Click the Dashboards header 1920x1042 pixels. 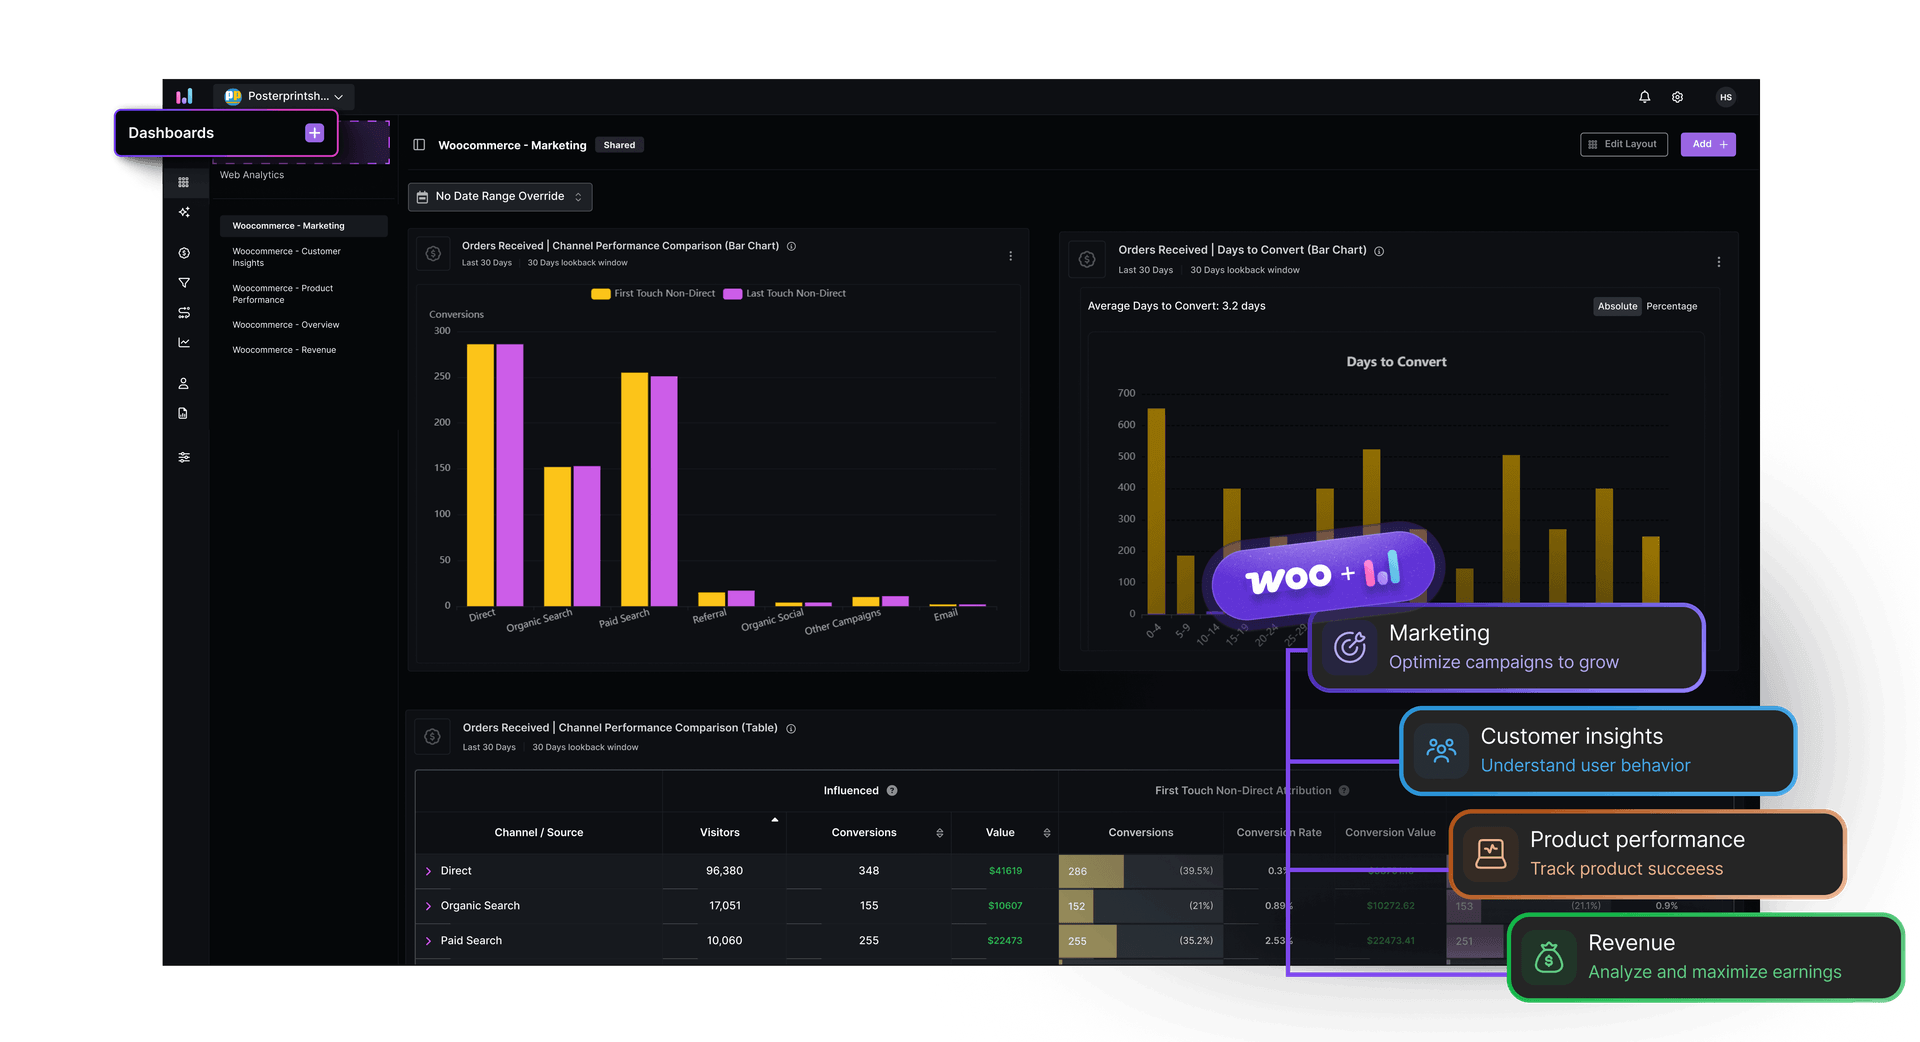click(171, 133)
